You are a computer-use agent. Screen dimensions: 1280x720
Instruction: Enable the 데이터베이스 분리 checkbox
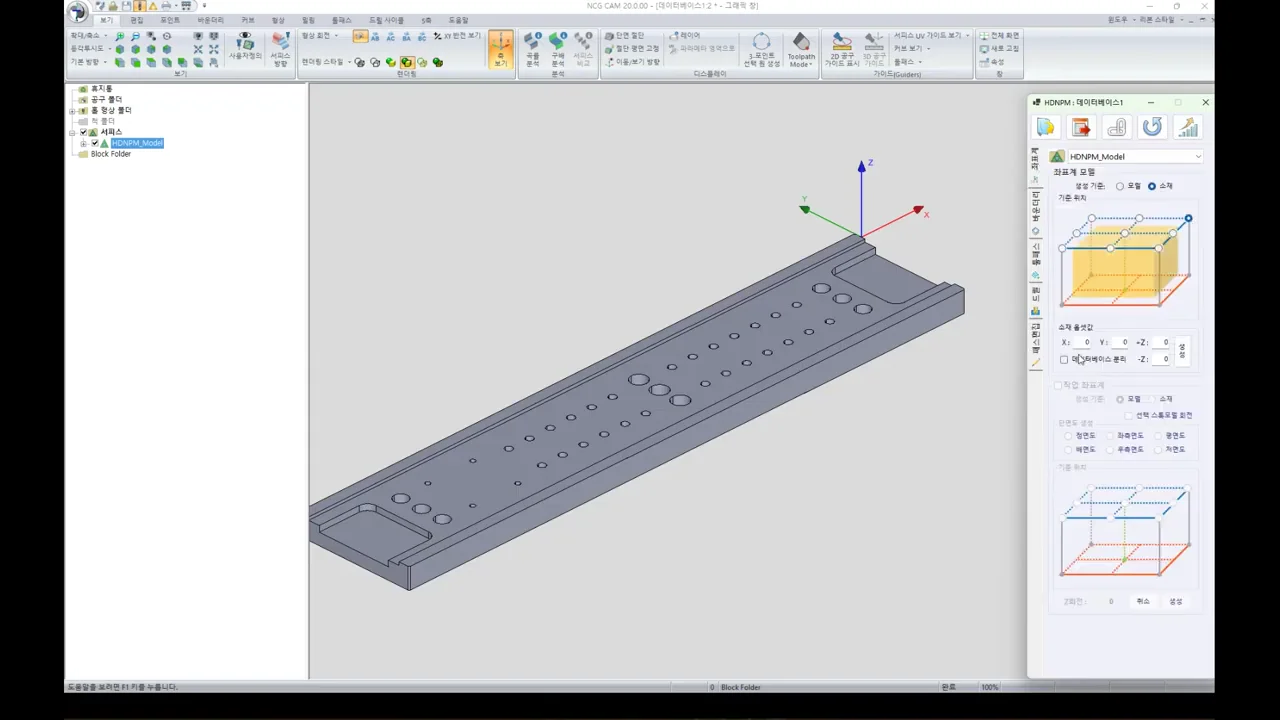(1064, 359)
